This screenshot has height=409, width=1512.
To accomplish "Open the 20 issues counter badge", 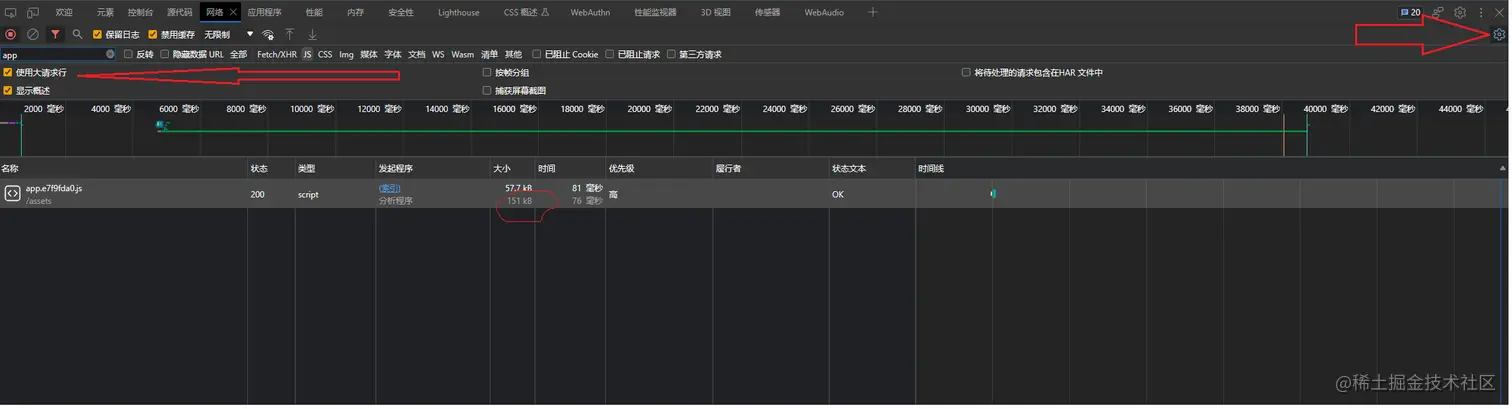I will [x=1410, y=12].
